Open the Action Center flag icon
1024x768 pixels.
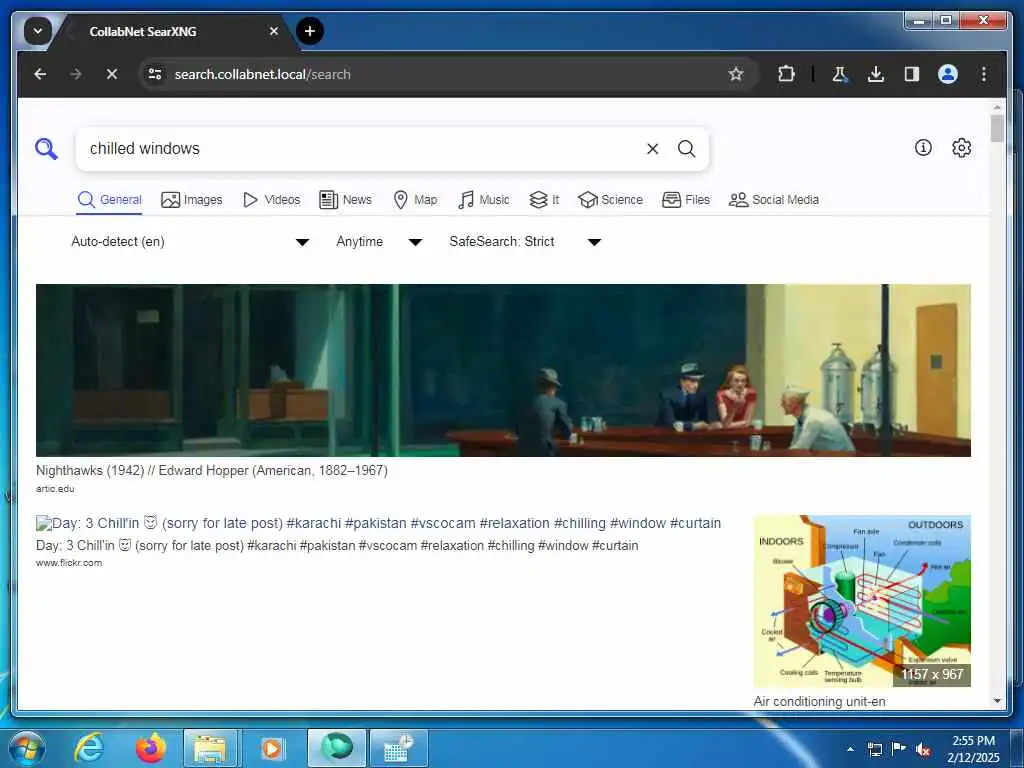tap(899, 749)
